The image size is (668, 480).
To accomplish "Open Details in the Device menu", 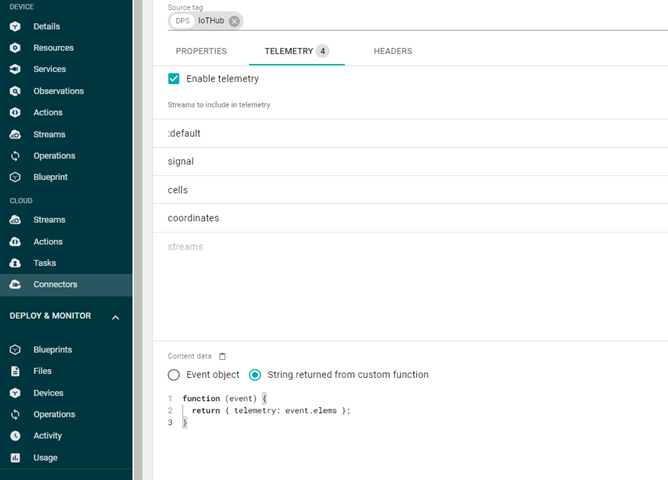I will 47,26.
